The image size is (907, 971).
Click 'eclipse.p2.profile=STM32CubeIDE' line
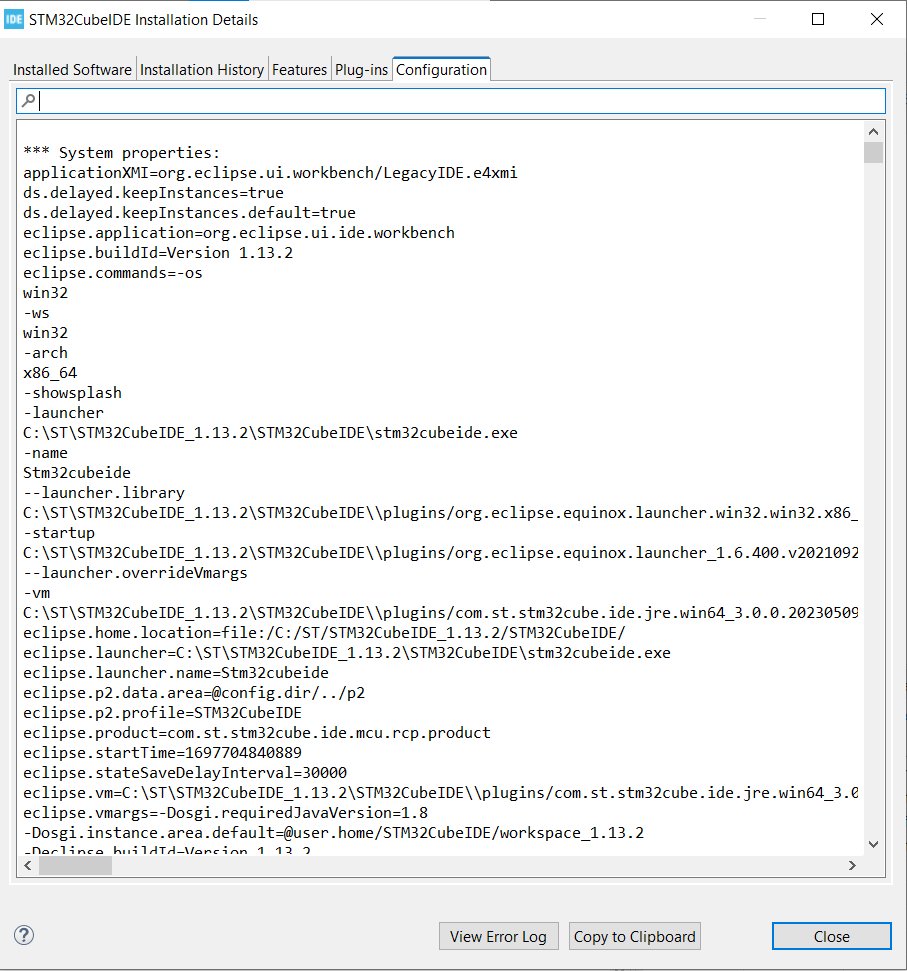click(162, 713)
